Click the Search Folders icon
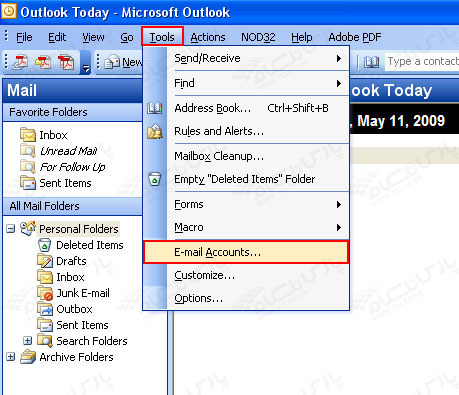This screenshot has height=395, width=459. (x=45, y=341)
